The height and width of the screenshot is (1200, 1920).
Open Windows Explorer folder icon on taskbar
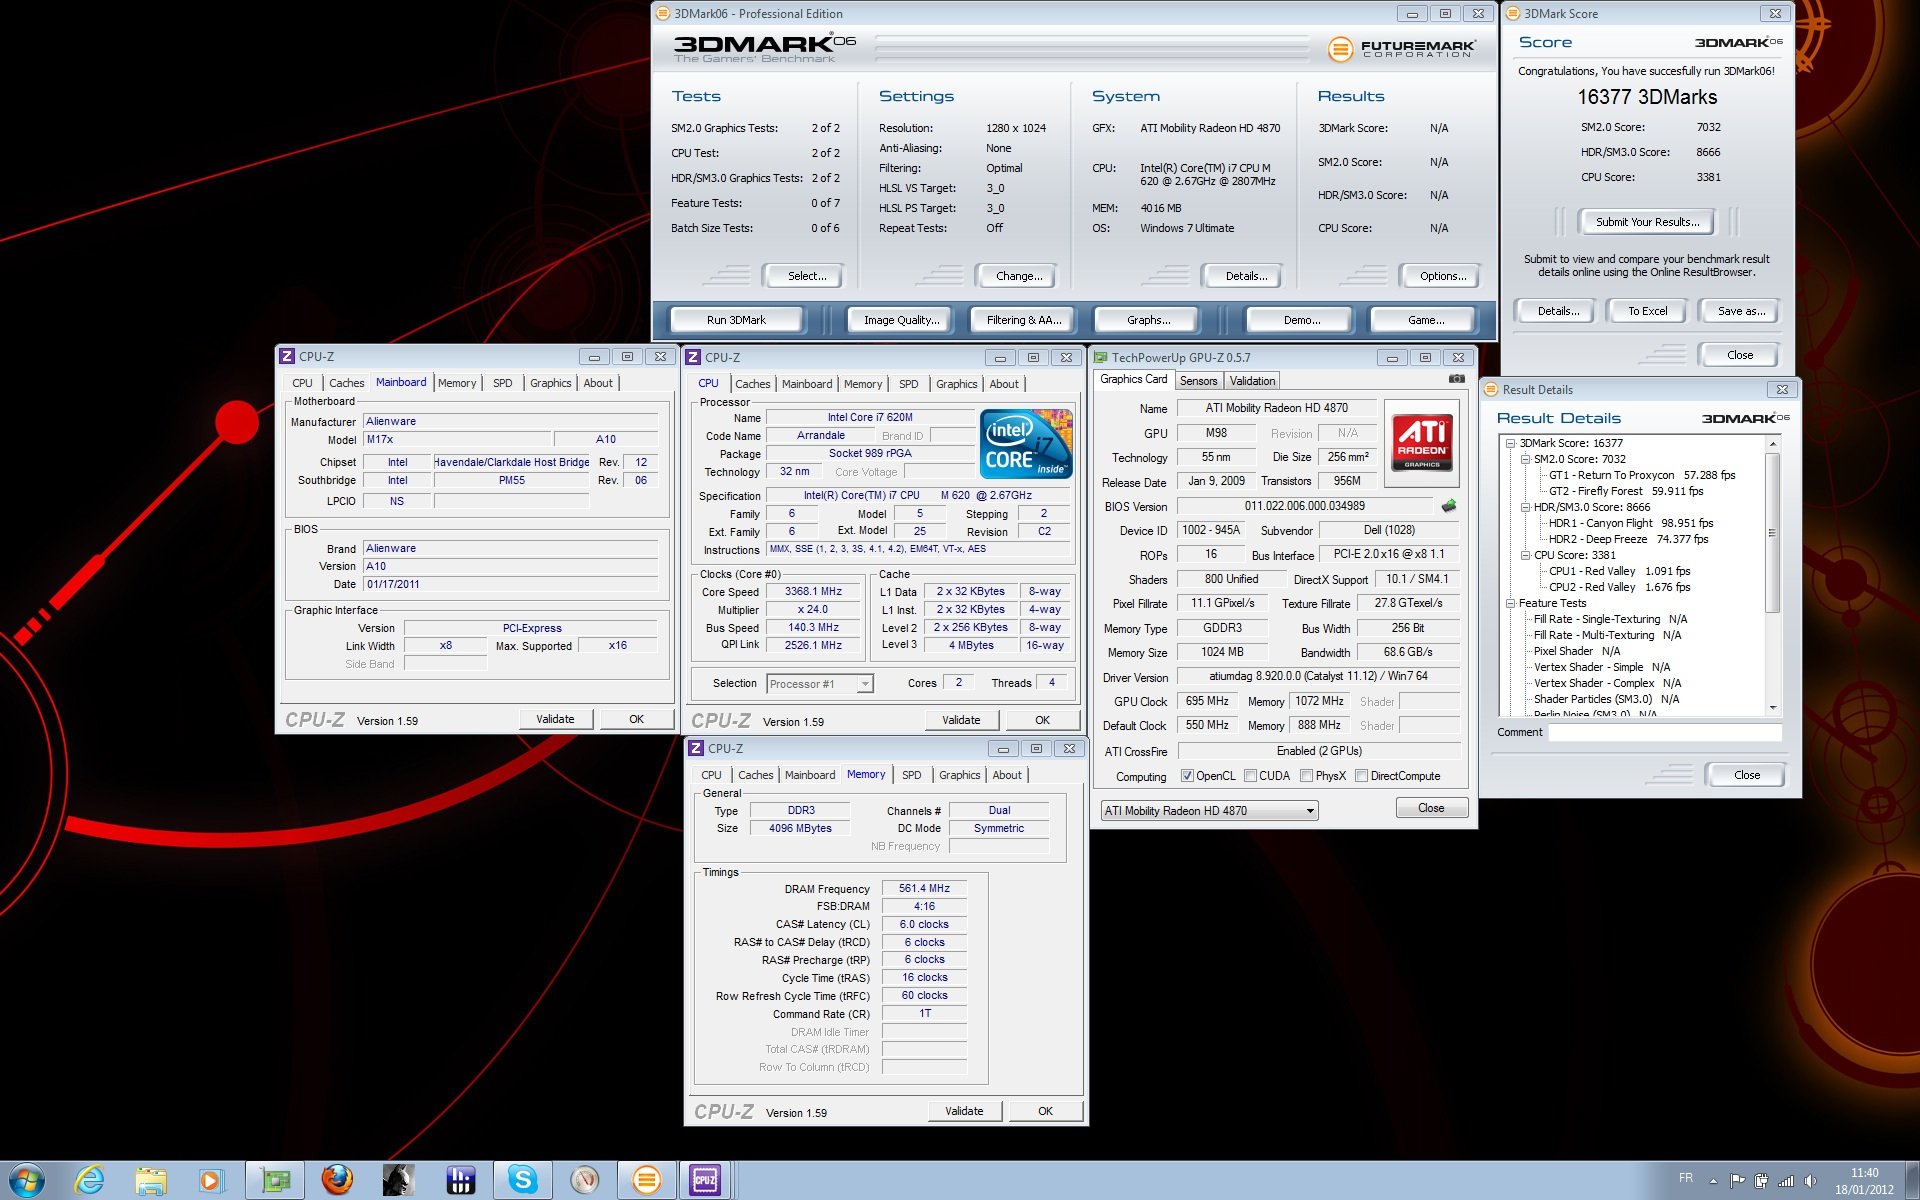click(x=151, y=1181)
